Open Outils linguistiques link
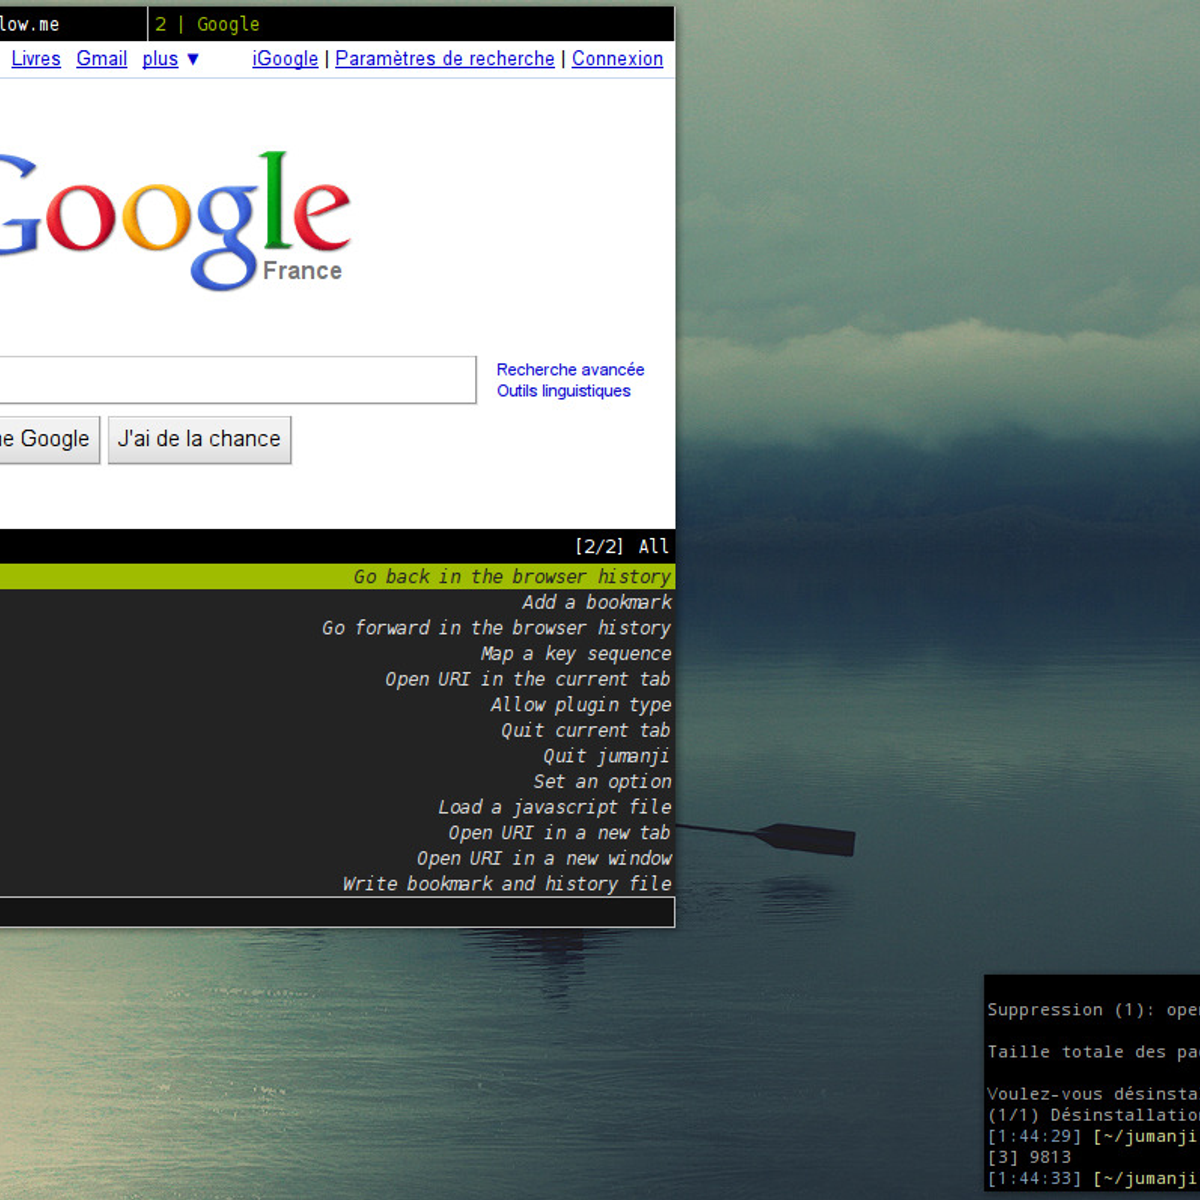The height and width of the screenshot is (1200, 1200). [x=563, y=391]
